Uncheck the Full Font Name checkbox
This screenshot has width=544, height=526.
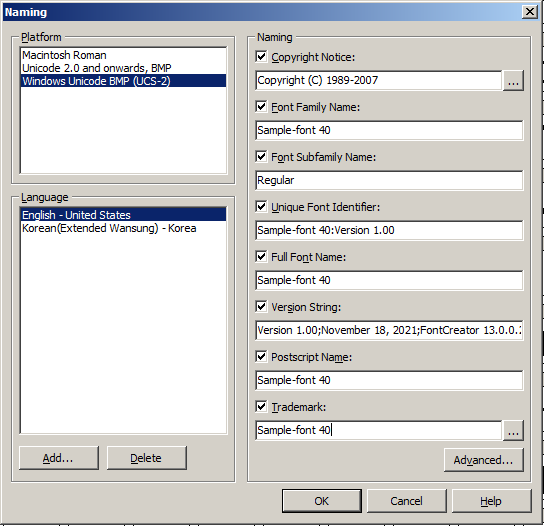[x=261, y=256]
